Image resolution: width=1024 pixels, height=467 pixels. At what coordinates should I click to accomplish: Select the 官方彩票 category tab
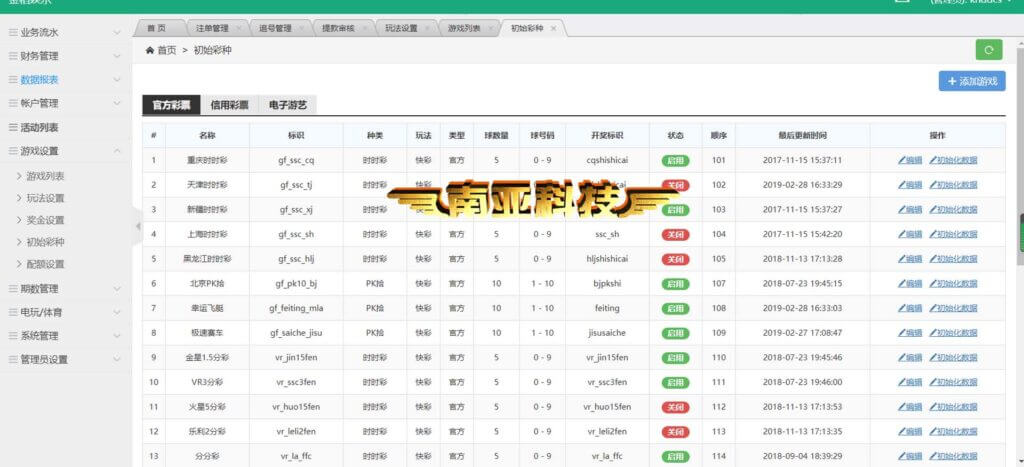click(x=171, y=105)
